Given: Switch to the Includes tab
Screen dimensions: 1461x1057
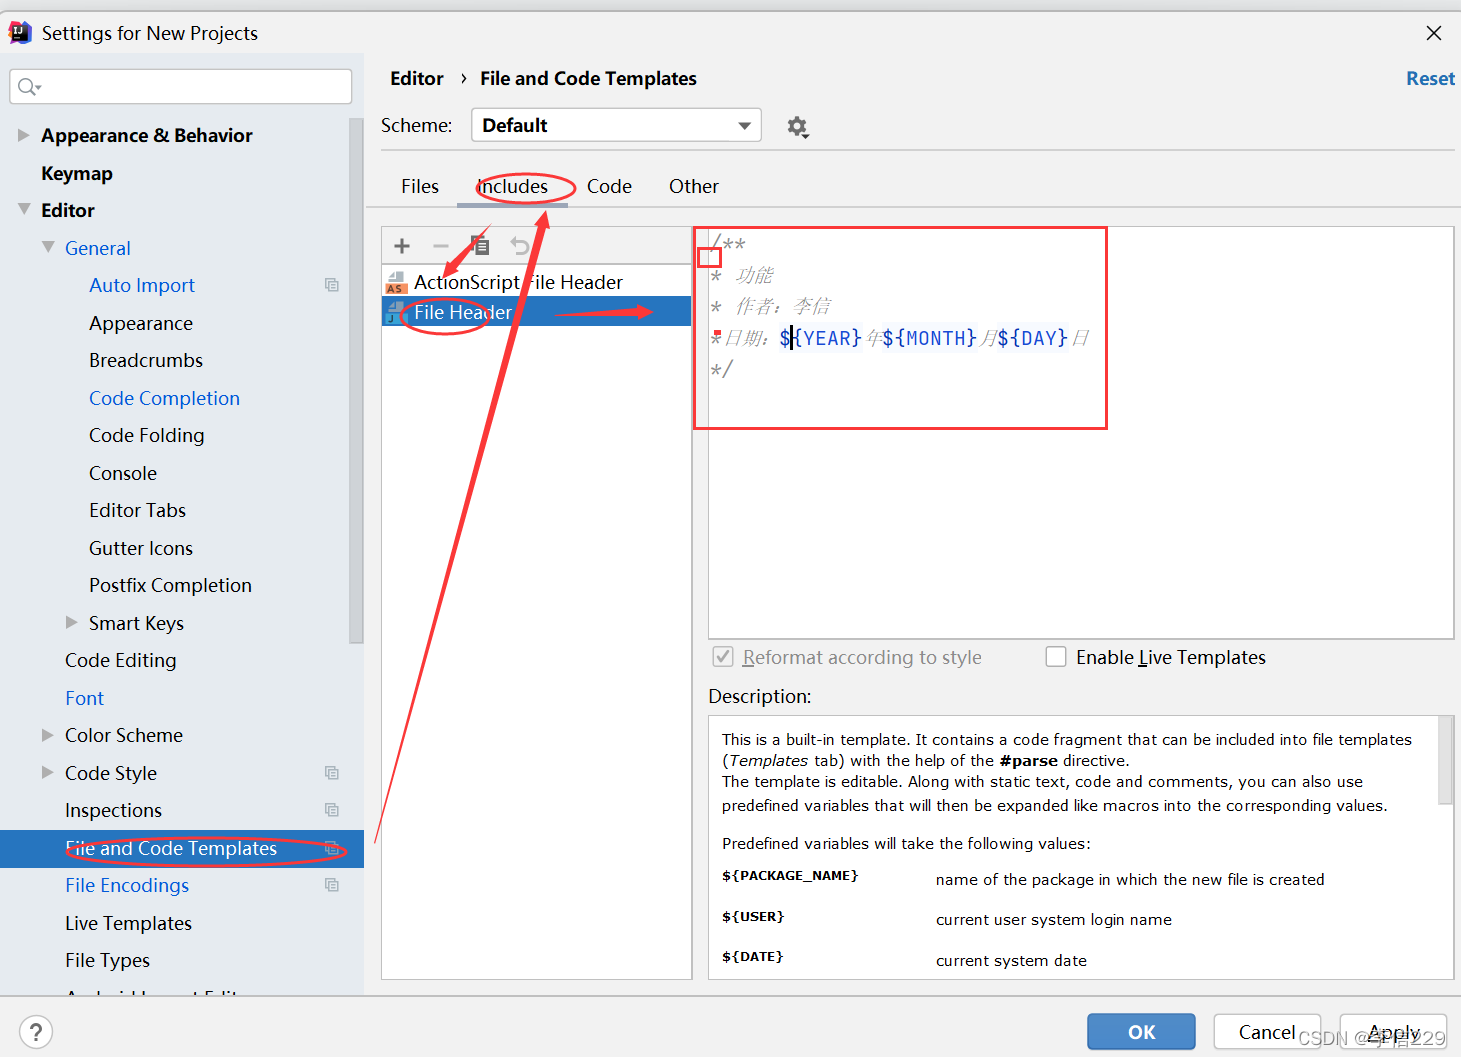Looking at the screenshot, I should [513, 187].
